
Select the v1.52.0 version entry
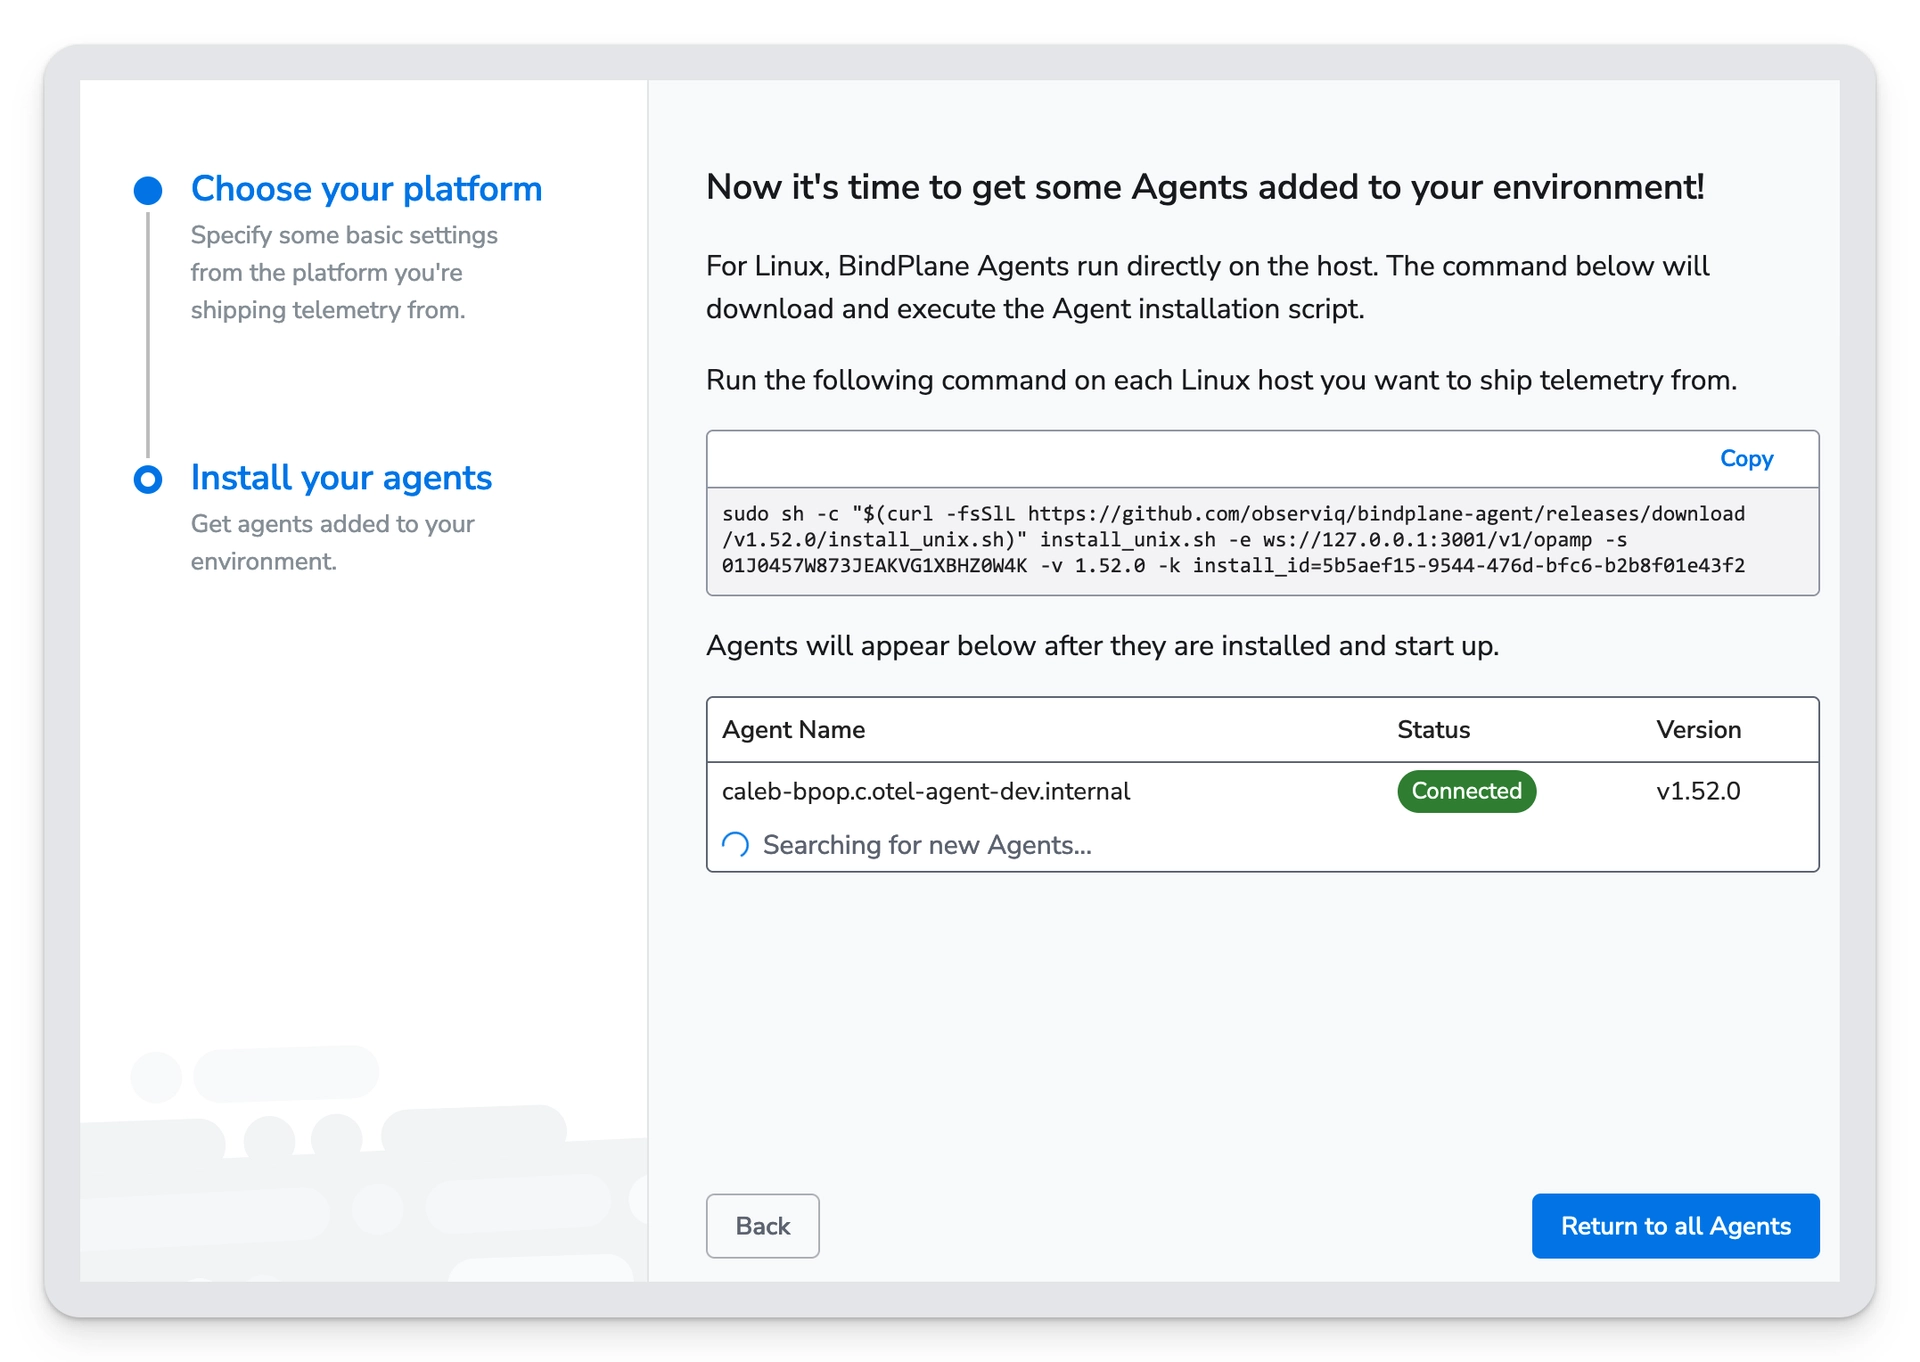point(1697,791)
